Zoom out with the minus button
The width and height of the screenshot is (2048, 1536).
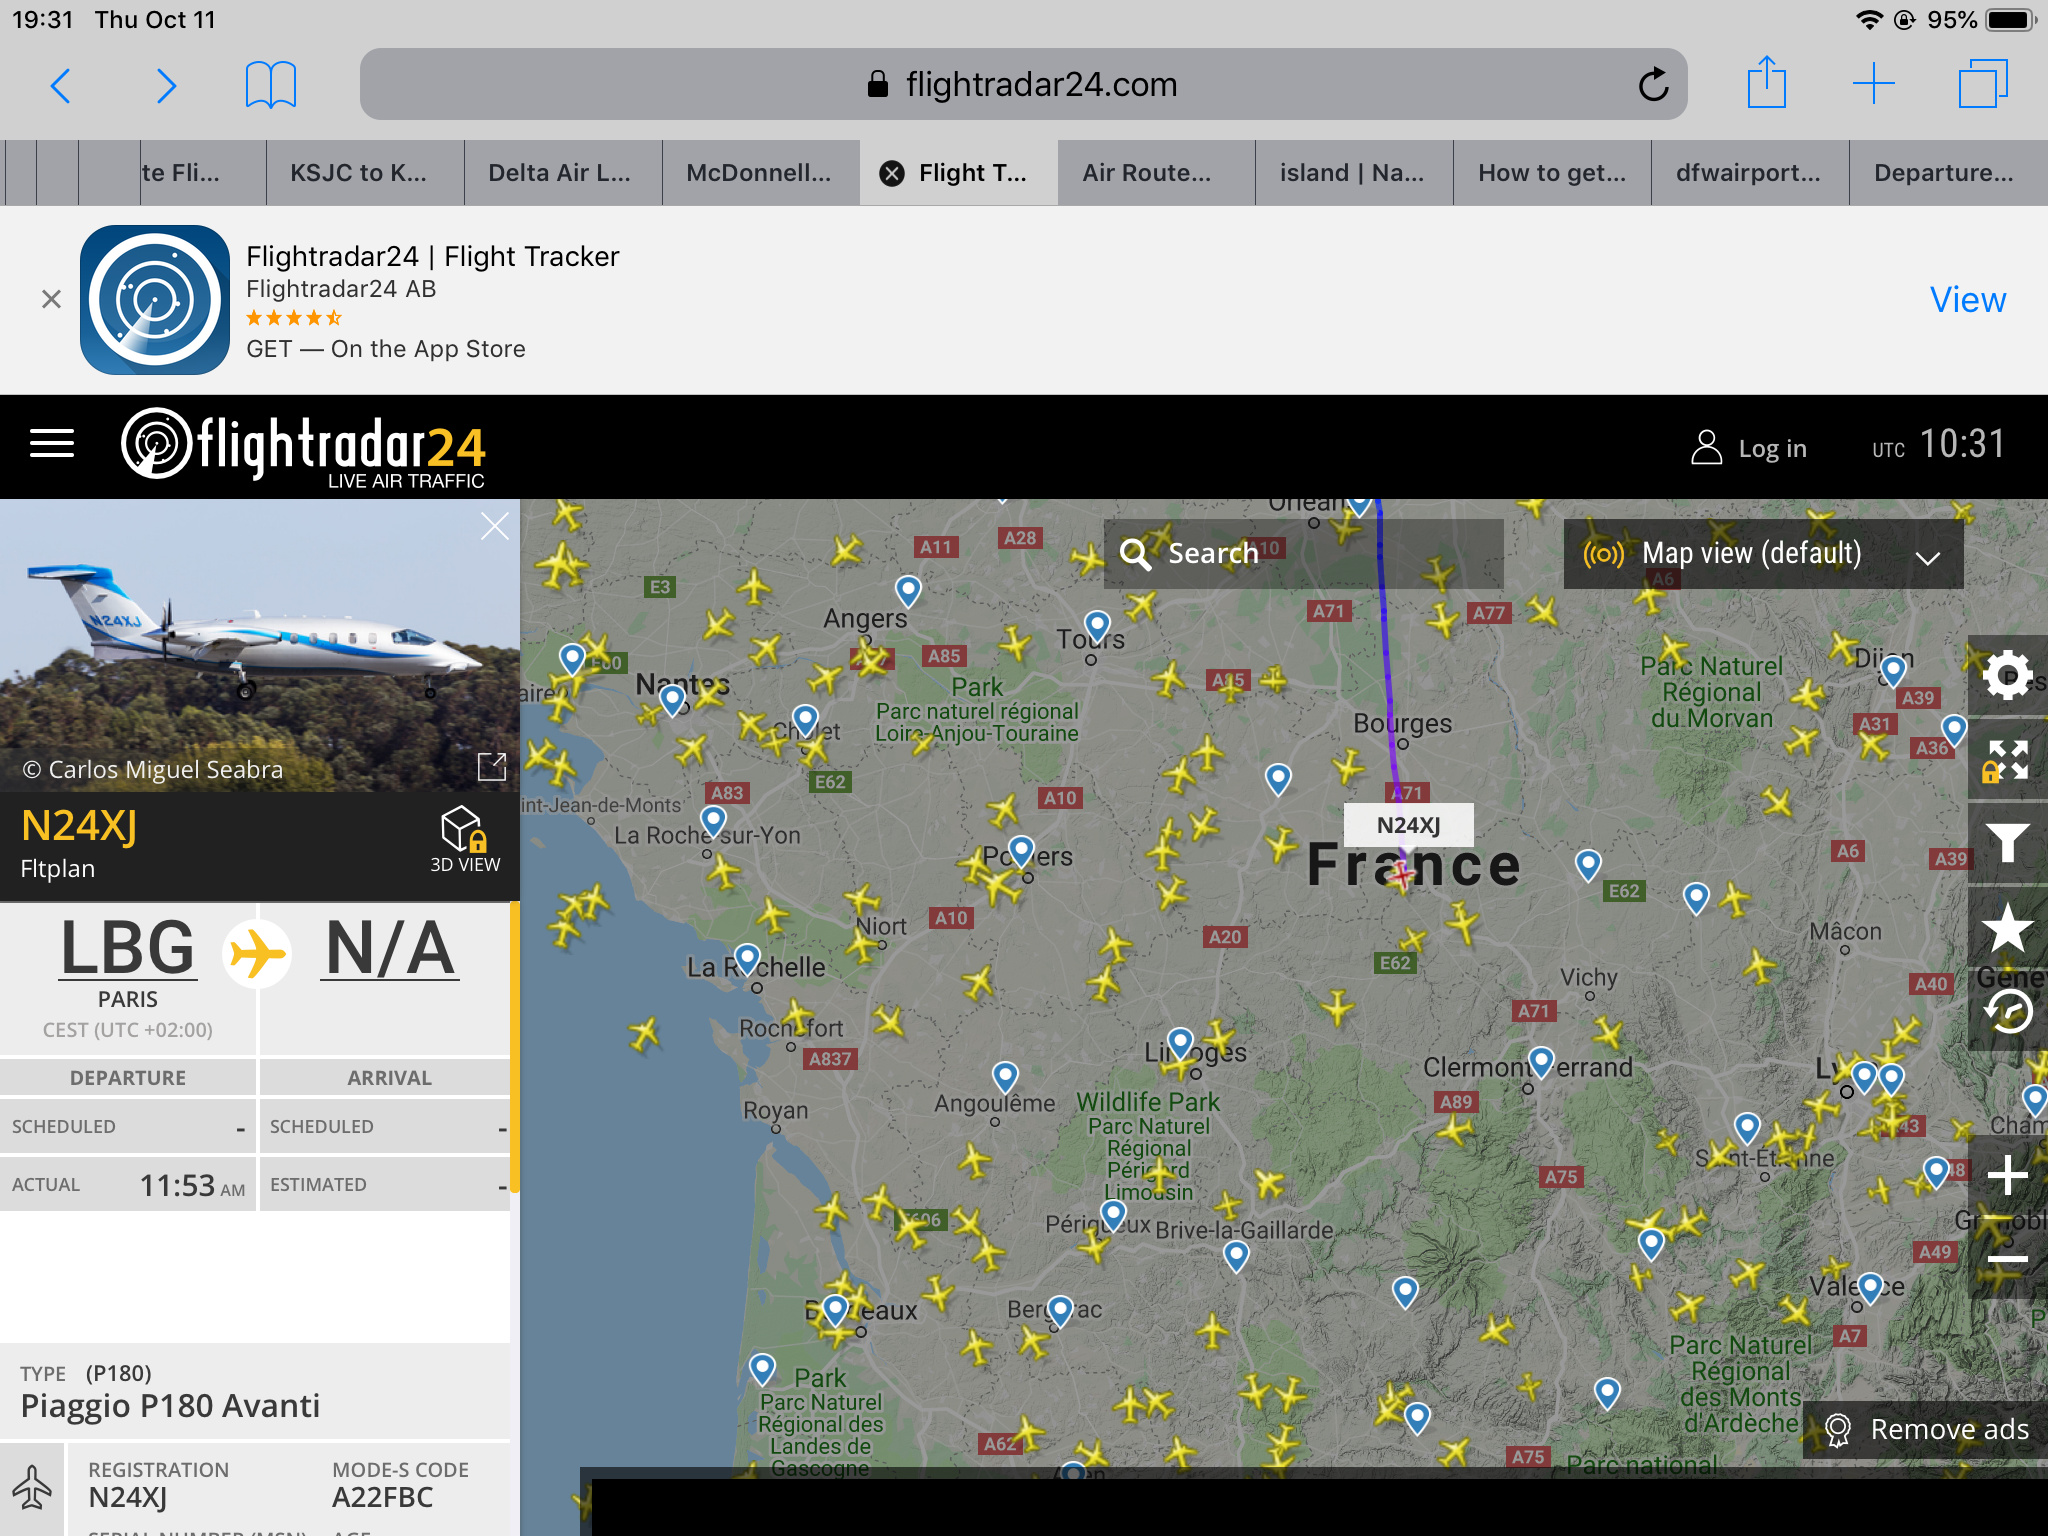pos(2007,1259)
